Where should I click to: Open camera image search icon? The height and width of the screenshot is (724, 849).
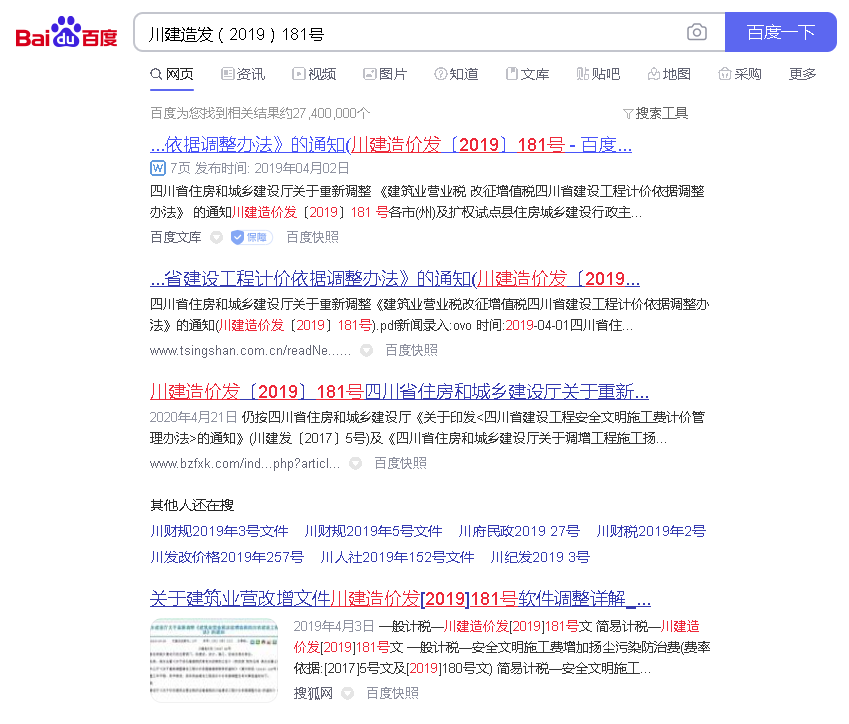(x=697, y=32)
